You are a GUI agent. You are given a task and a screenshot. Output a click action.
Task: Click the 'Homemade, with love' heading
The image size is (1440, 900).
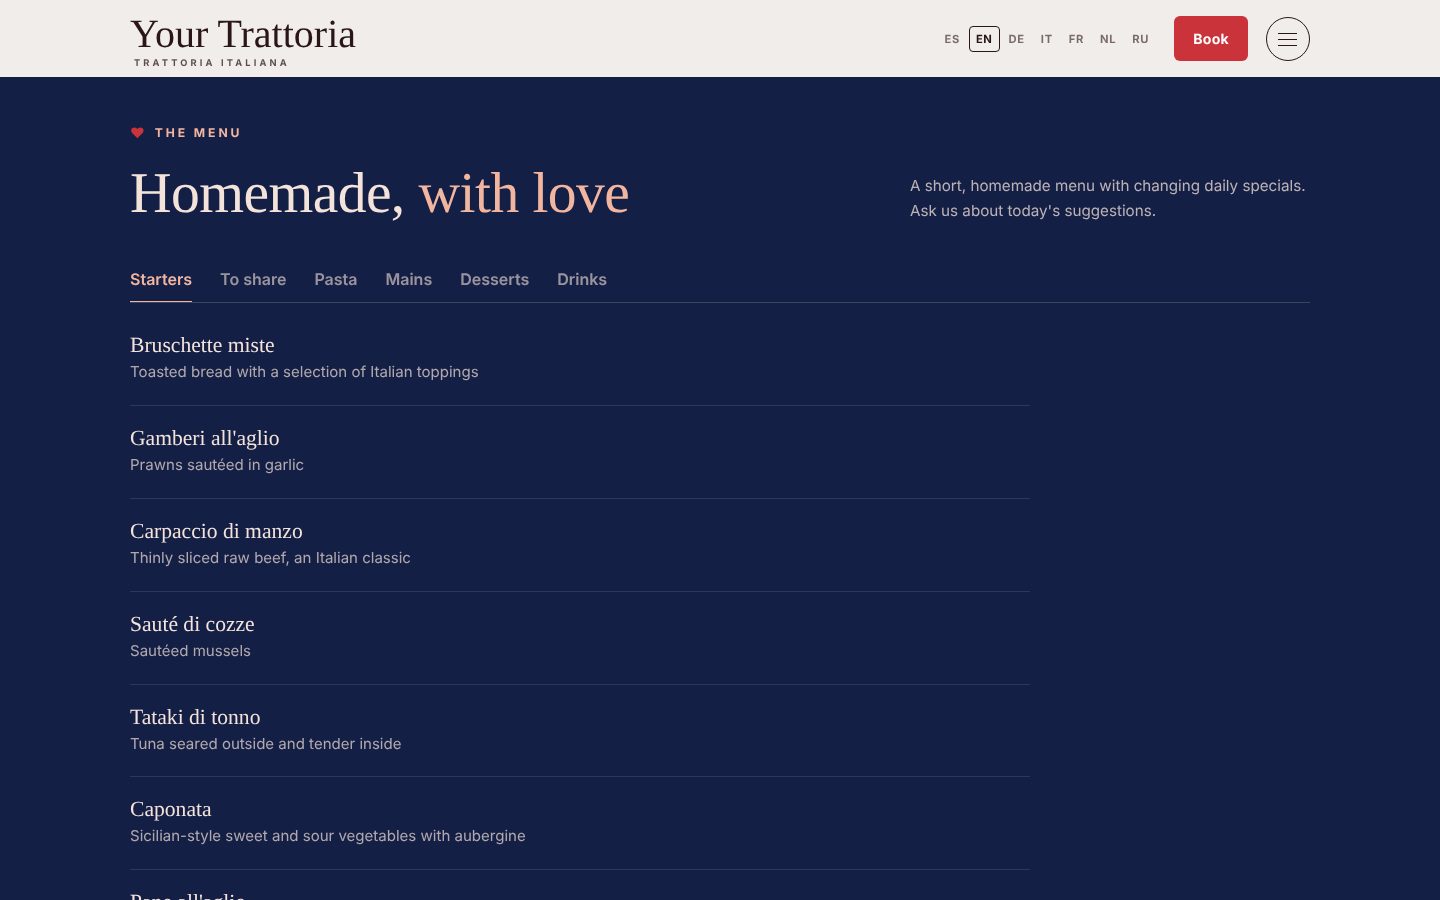[380, 193]
